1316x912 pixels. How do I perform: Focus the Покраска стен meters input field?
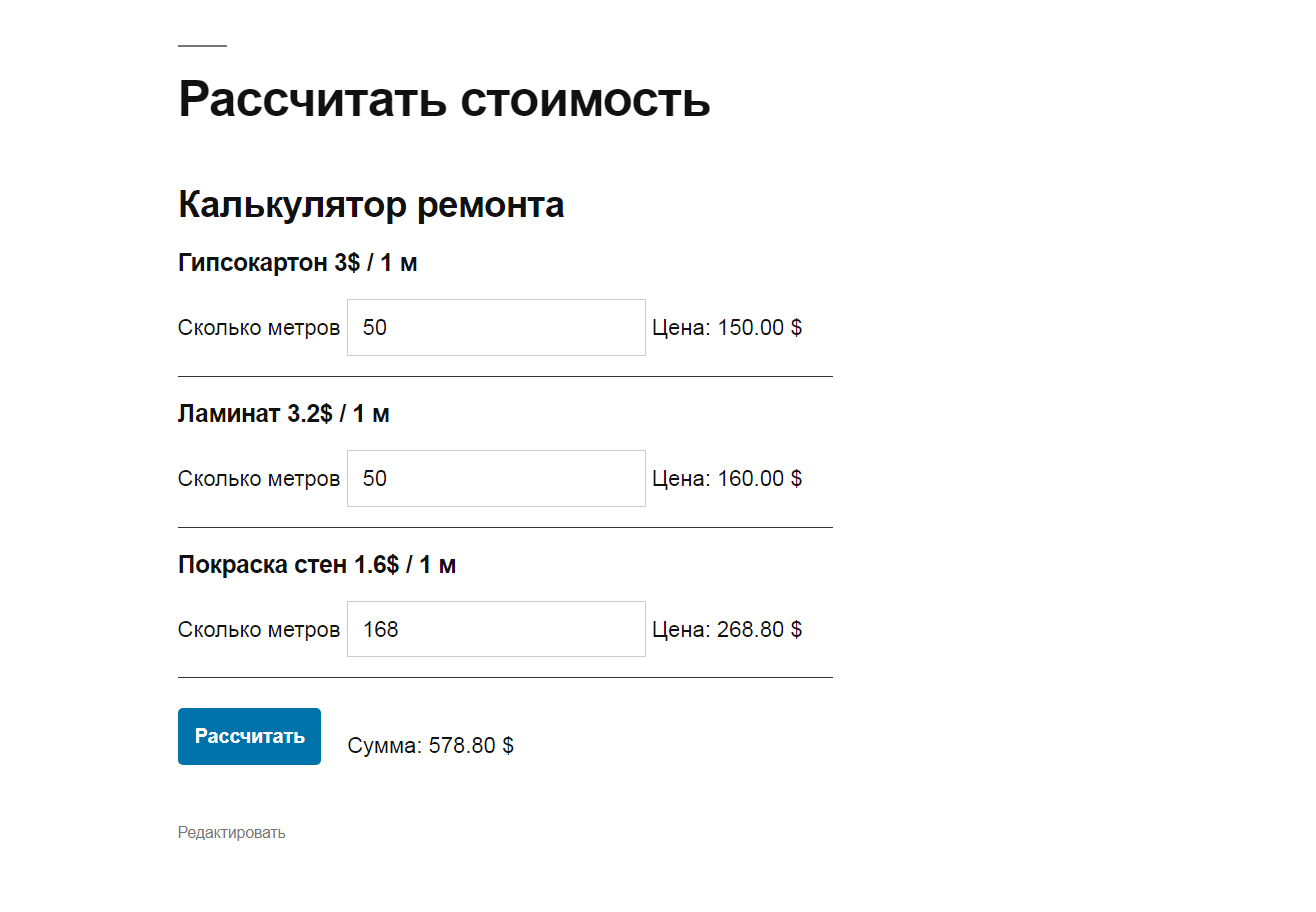tap(496, 629)
